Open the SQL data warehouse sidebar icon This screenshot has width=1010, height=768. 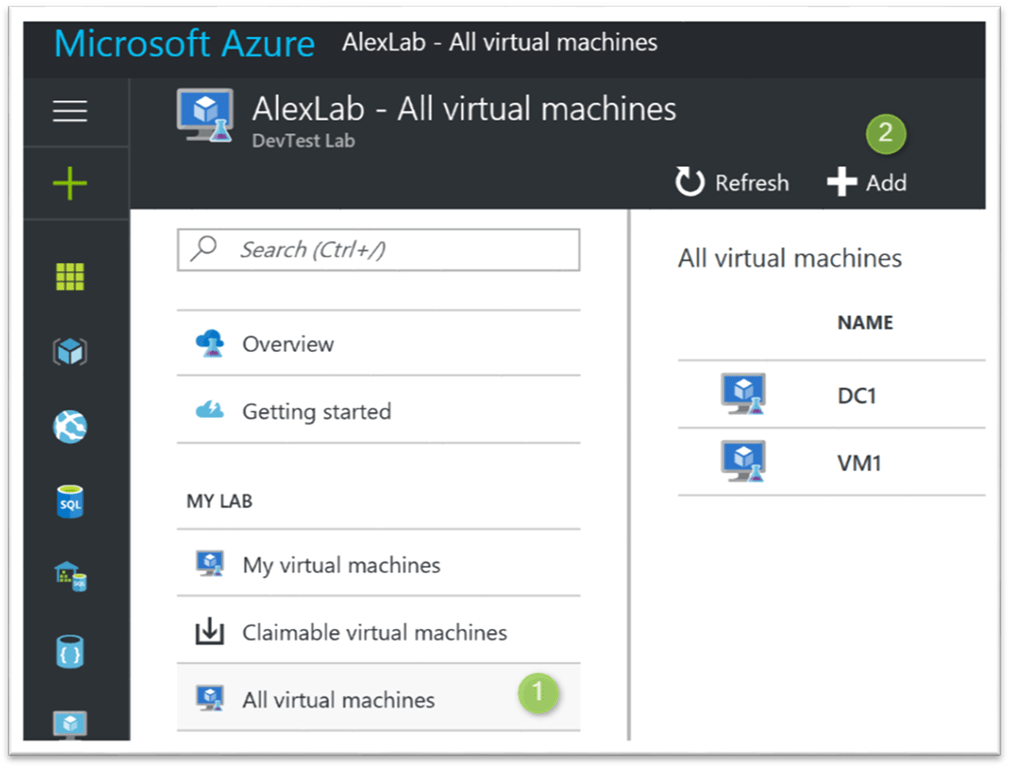(70, 576)
